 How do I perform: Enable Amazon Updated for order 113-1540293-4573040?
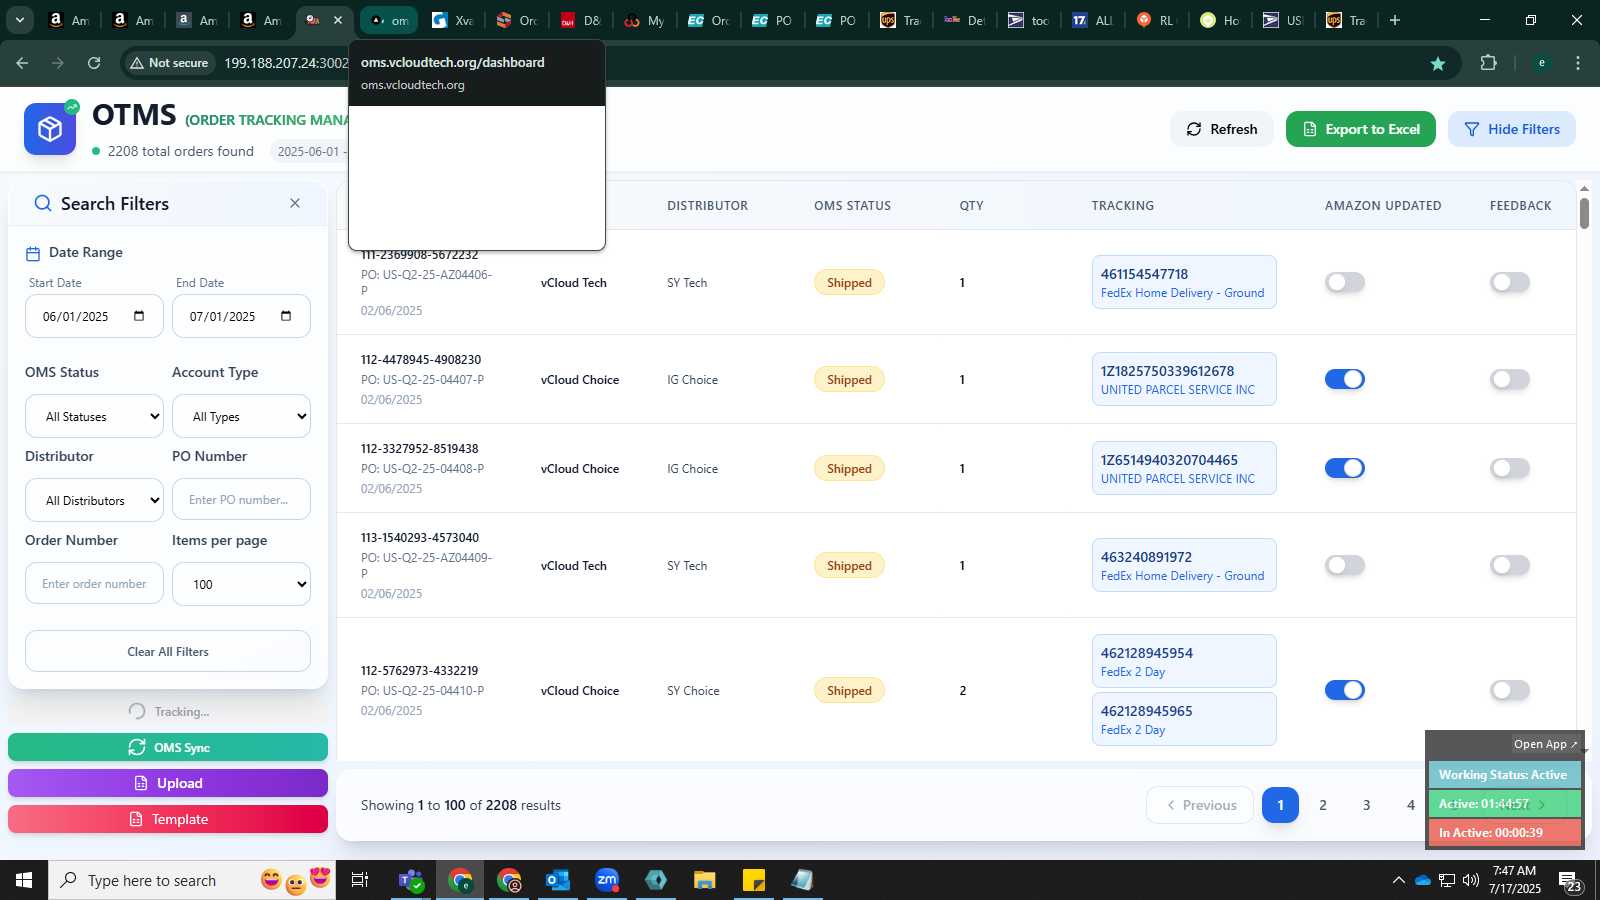[1345, 565]
